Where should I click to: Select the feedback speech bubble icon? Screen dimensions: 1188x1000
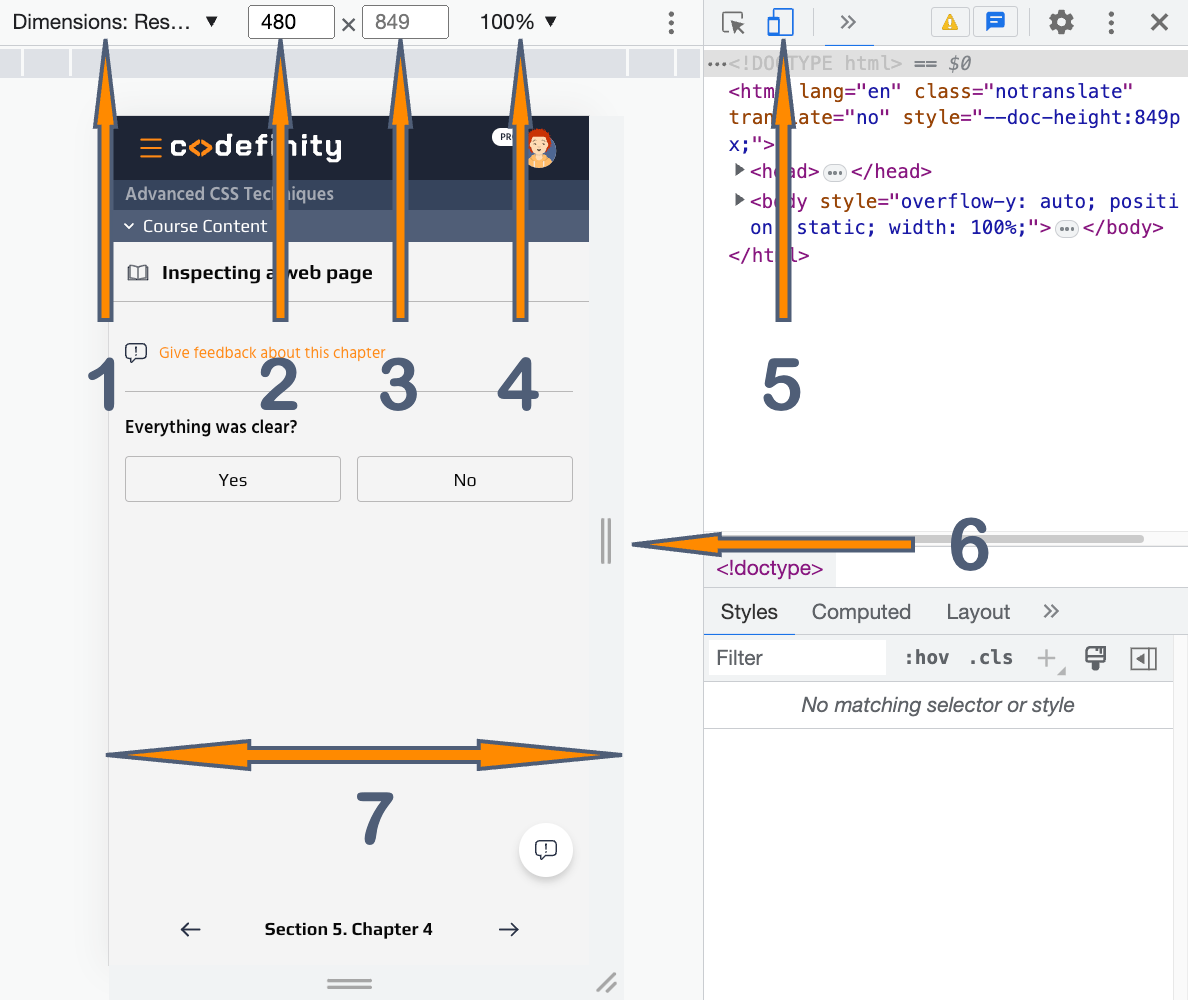click(x=136, y=352)
